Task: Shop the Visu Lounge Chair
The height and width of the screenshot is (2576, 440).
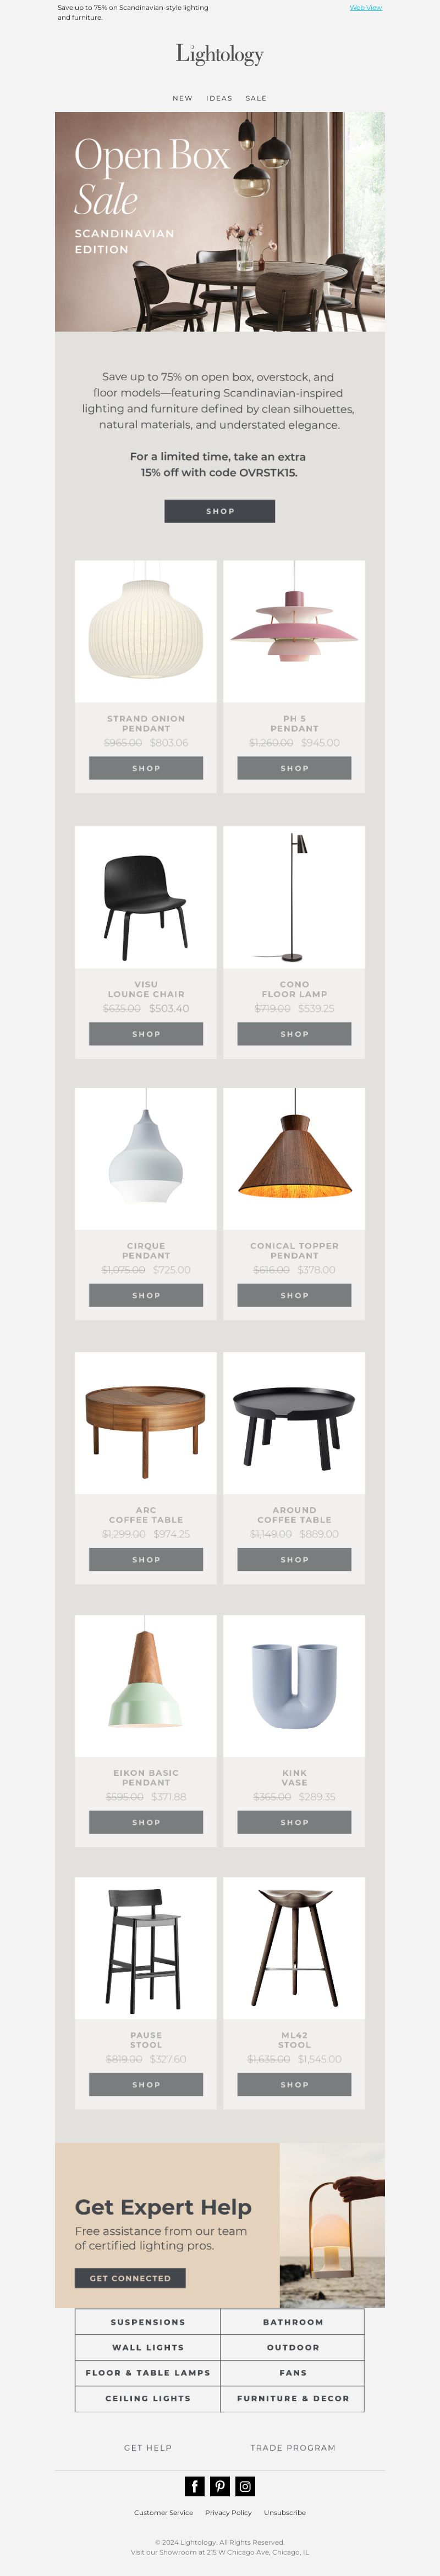Action: [146, 1034]
